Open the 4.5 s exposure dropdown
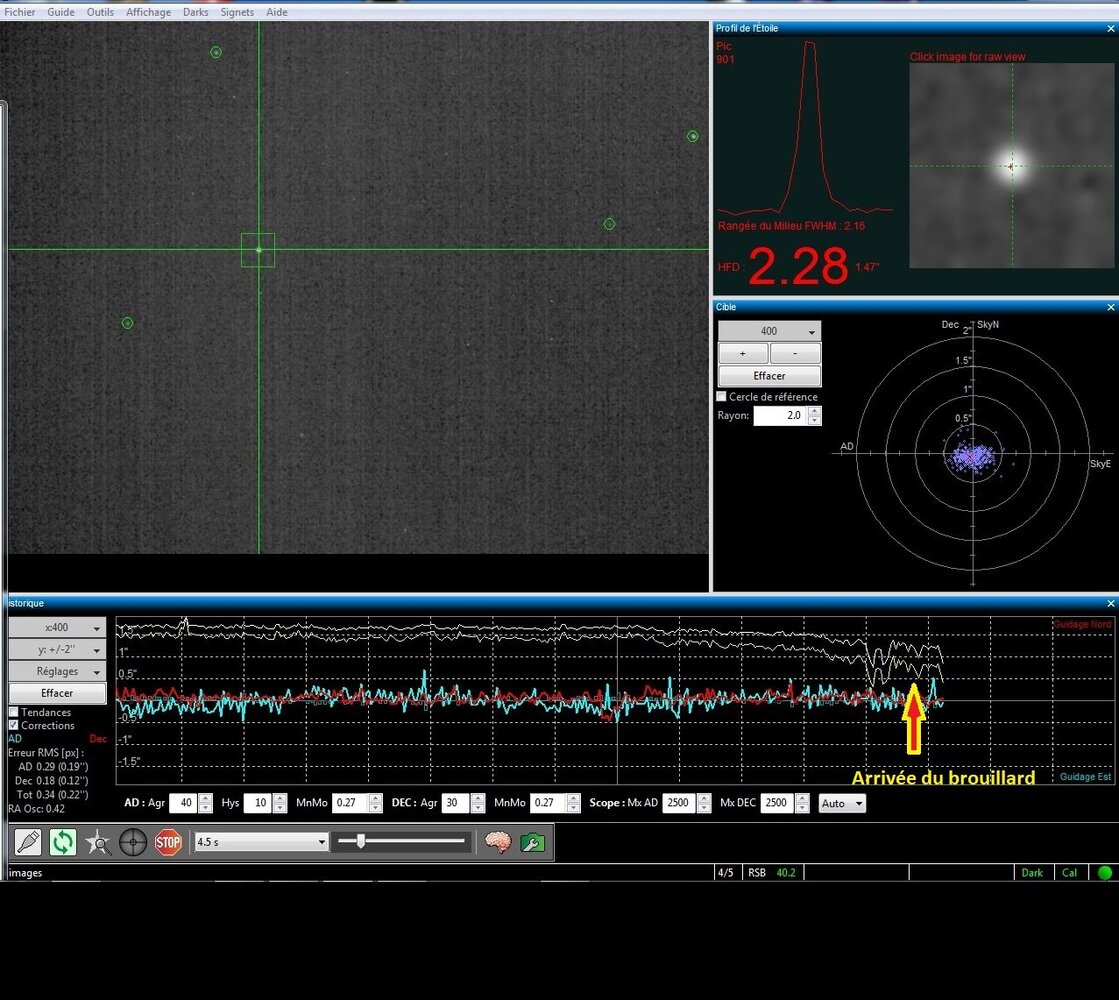This screenshot has height=1000, width=1119. pyautogui.click(x=261, y=842)
